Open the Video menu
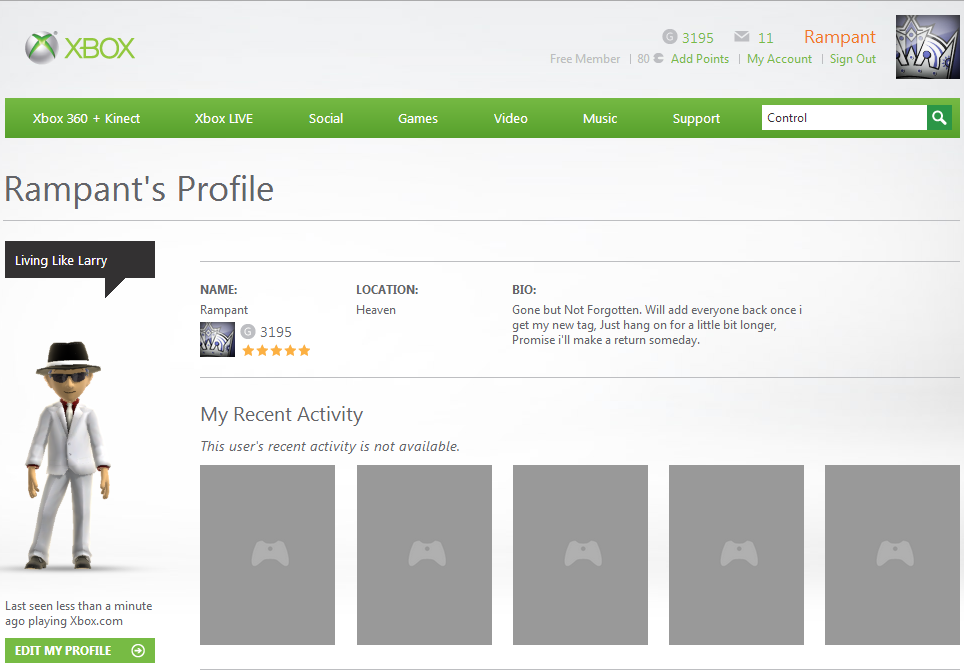964x672 pixels. click(x=510, y=118)
